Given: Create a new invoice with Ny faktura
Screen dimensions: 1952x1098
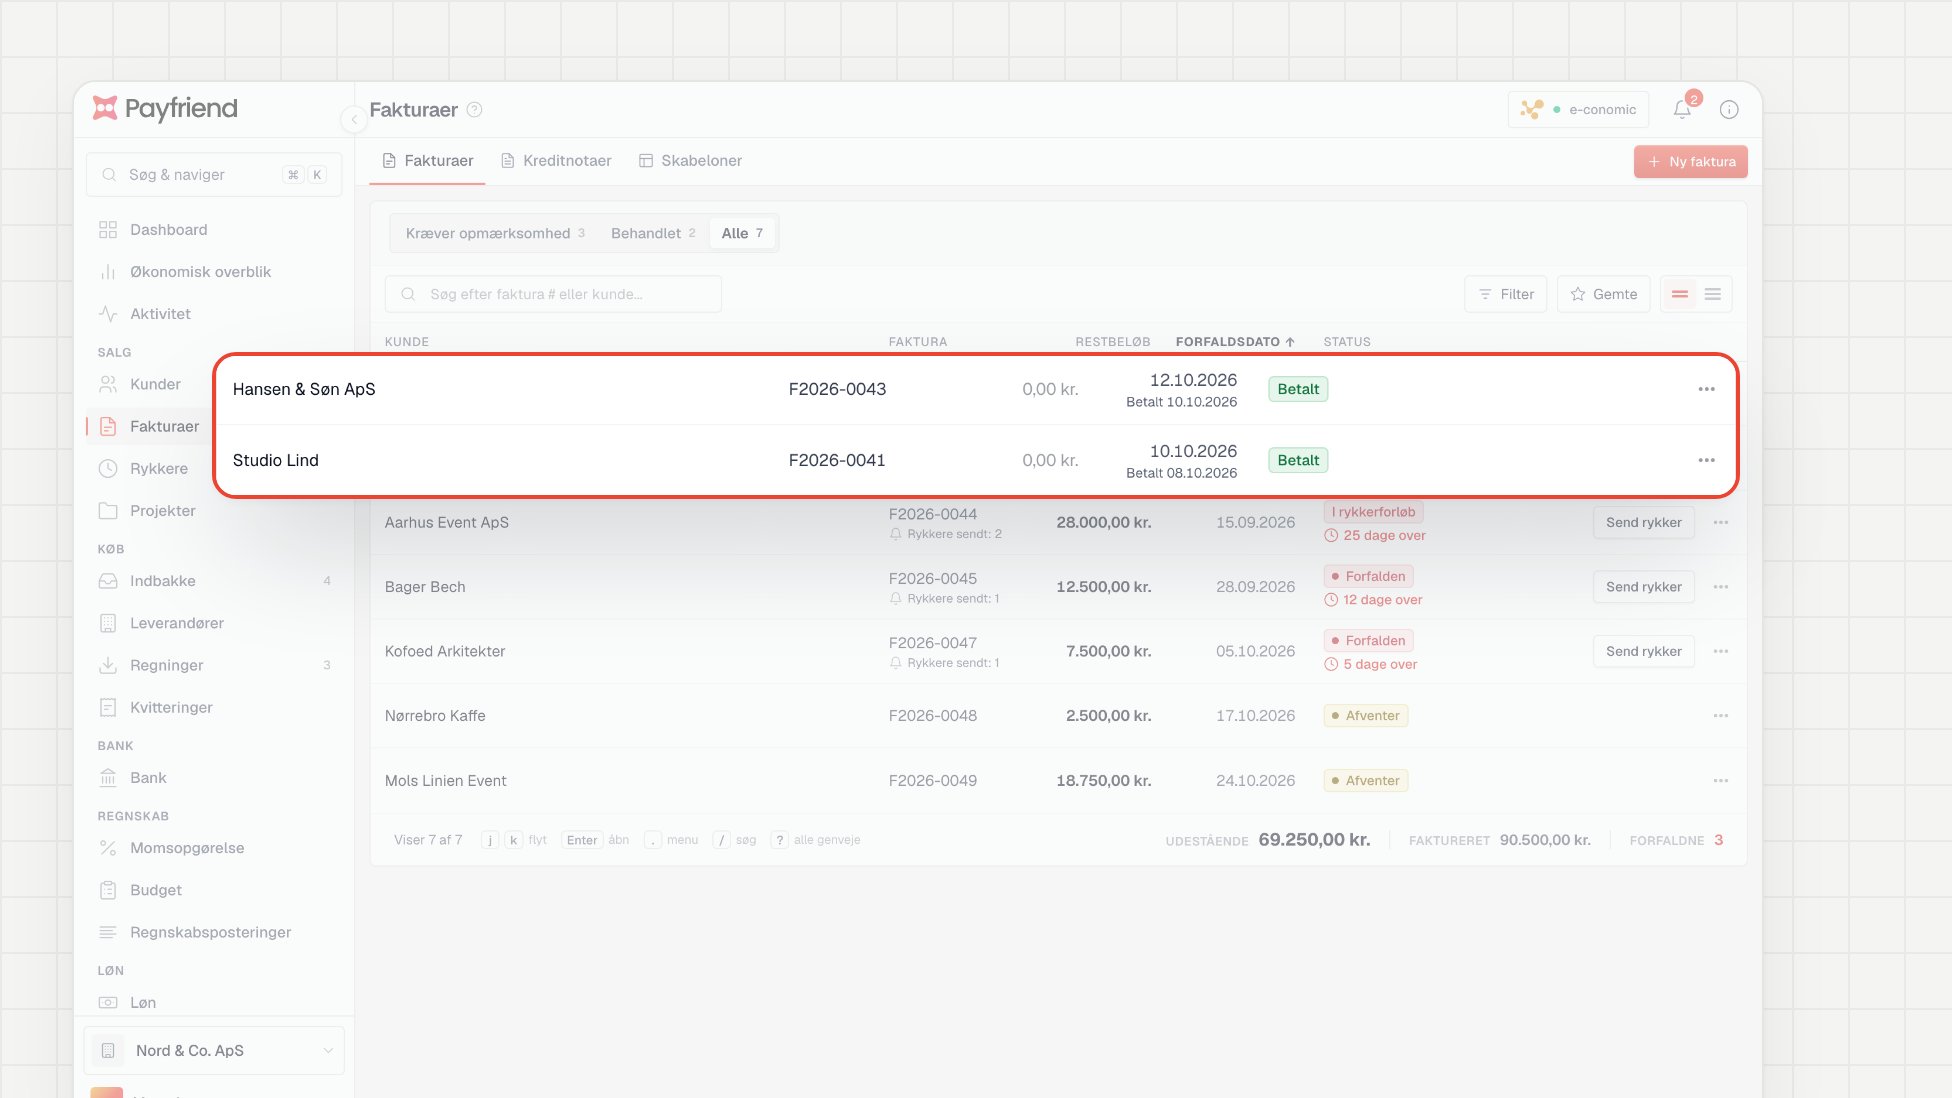Looking at the screenshot, I should (x=1691, y=162).
